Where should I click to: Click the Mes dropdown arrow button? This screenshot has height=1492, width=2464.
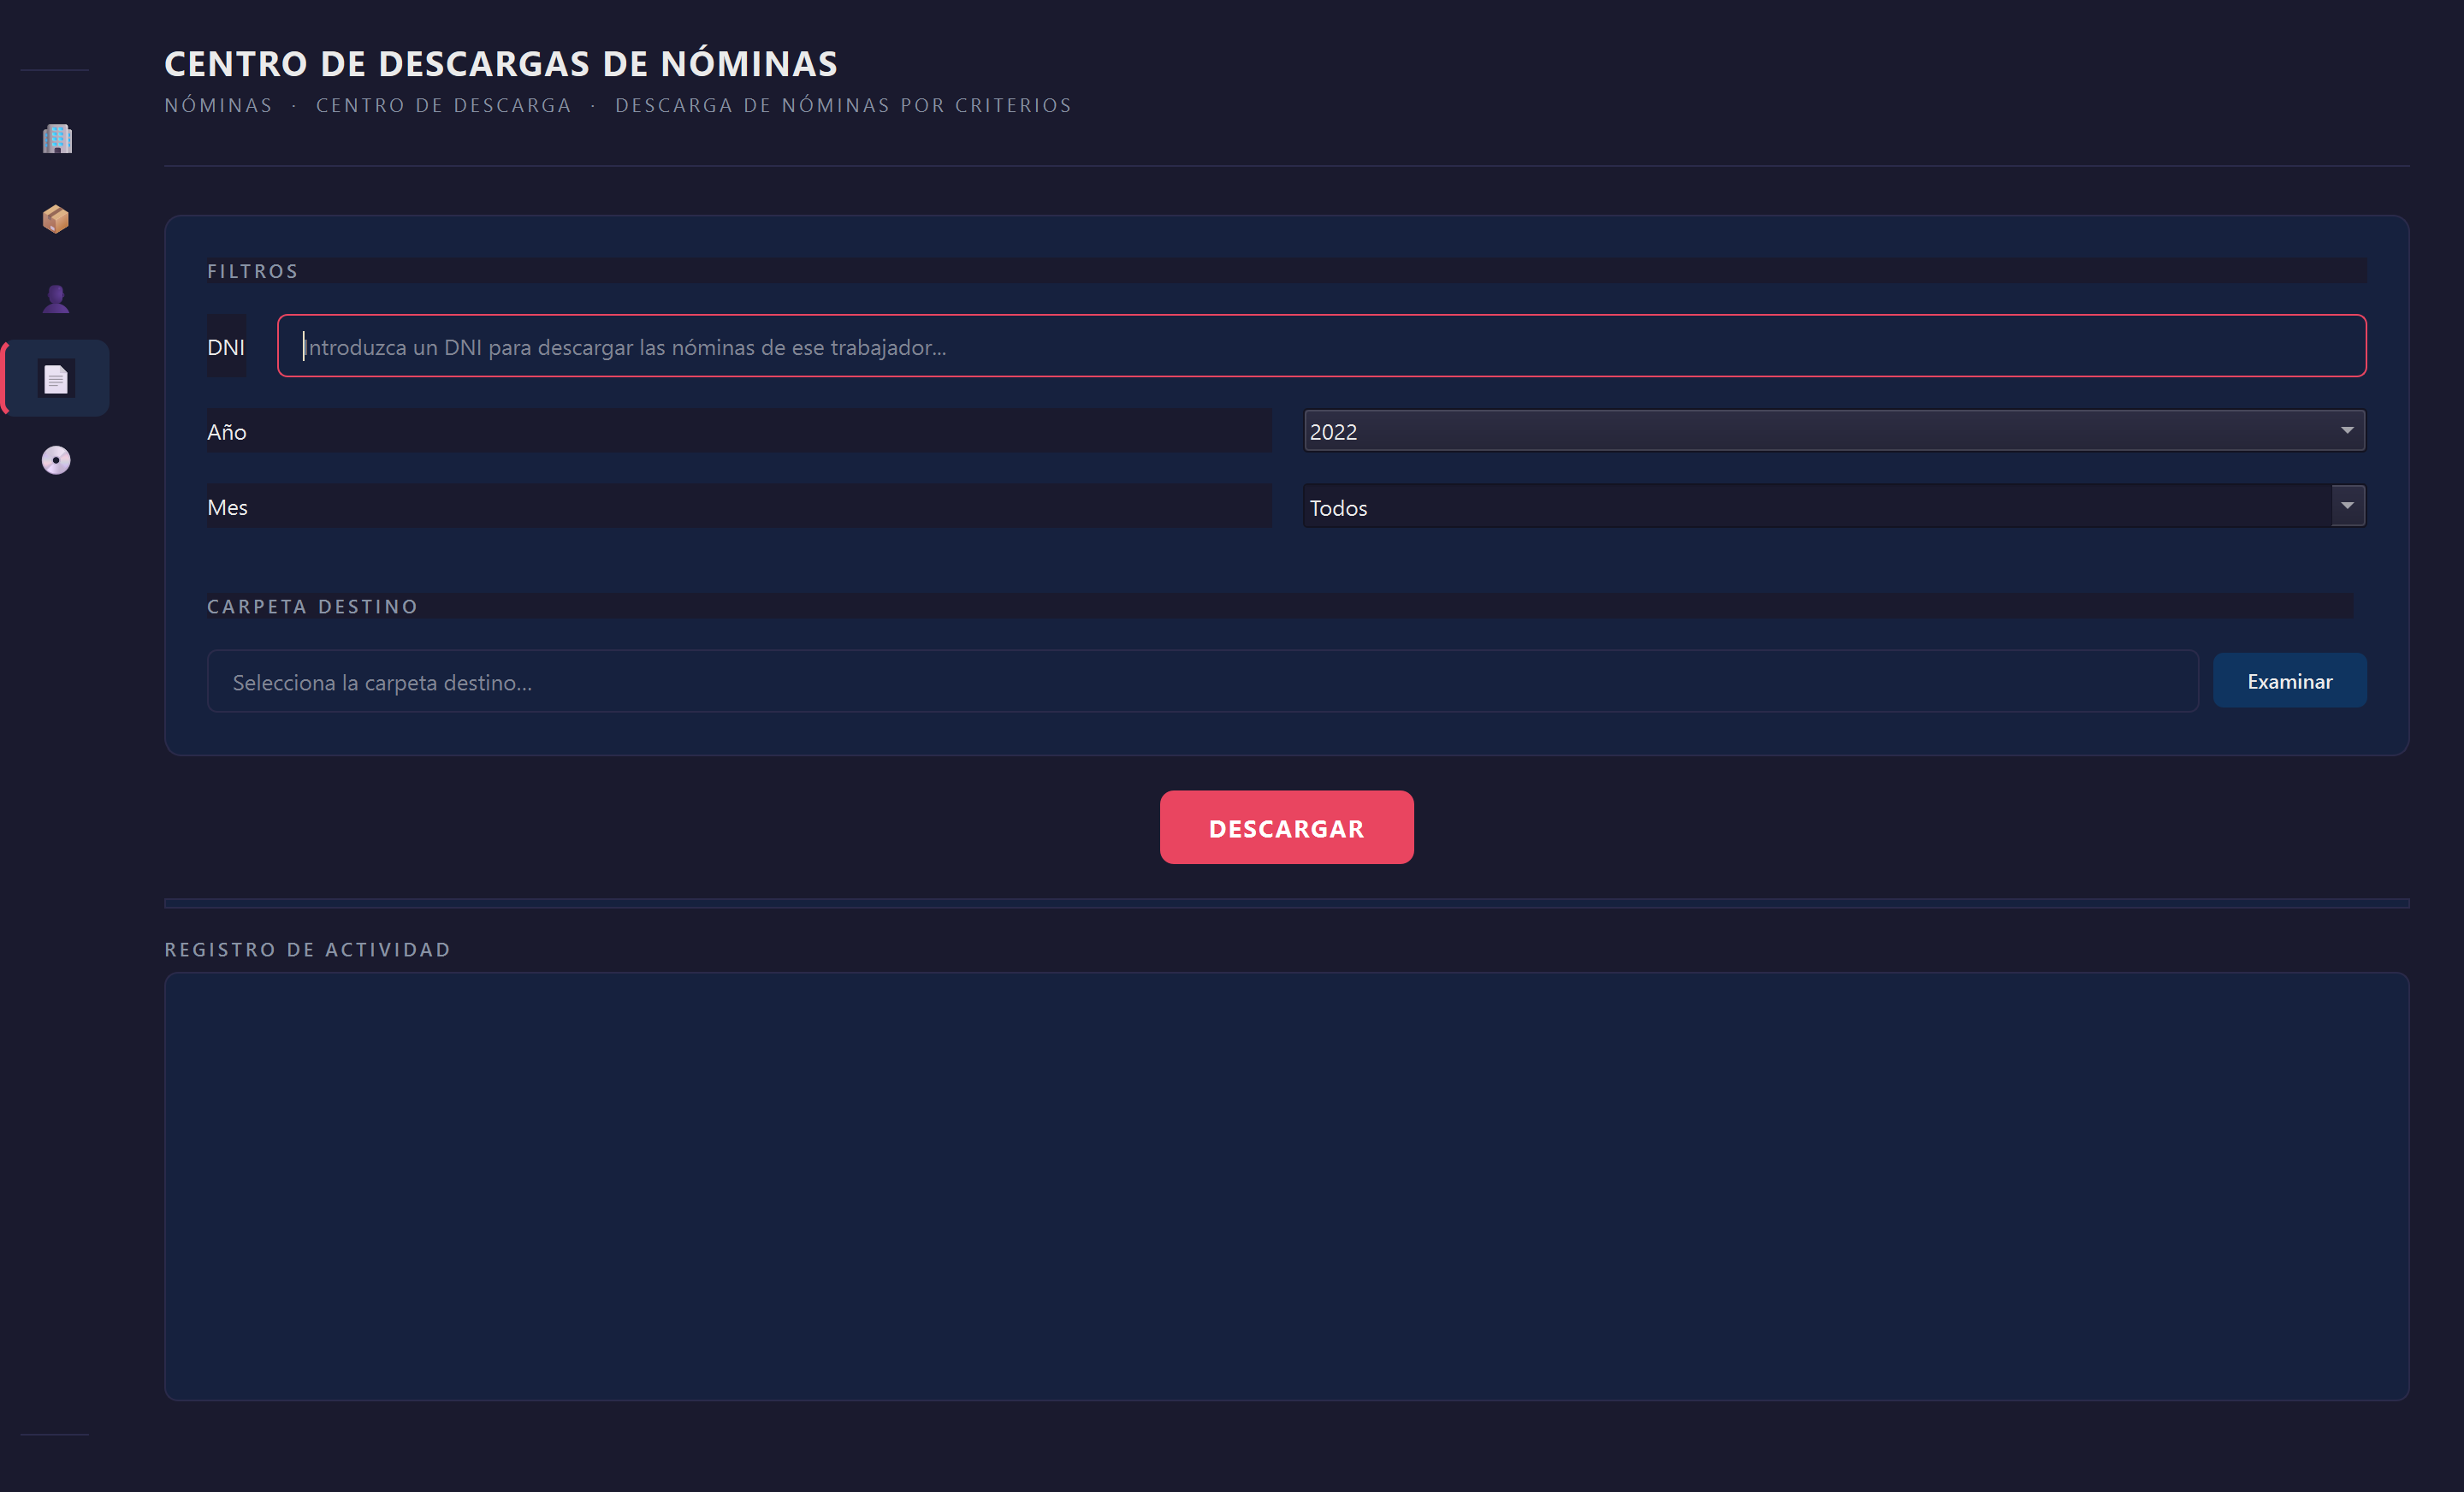pos(2347,506)
